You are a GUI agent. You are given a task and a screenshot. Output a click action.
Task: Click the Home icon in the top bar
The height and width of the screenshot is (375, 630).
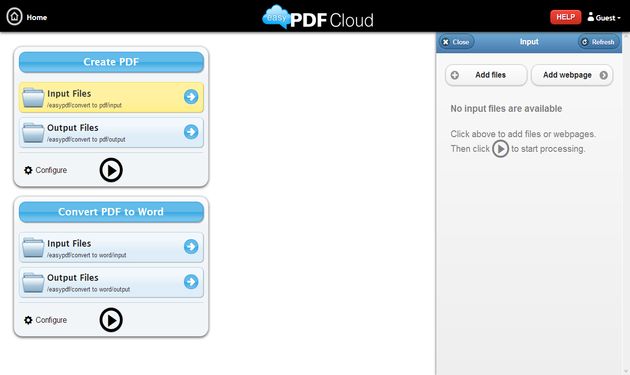pyautogui.click(x=14, y=17)
